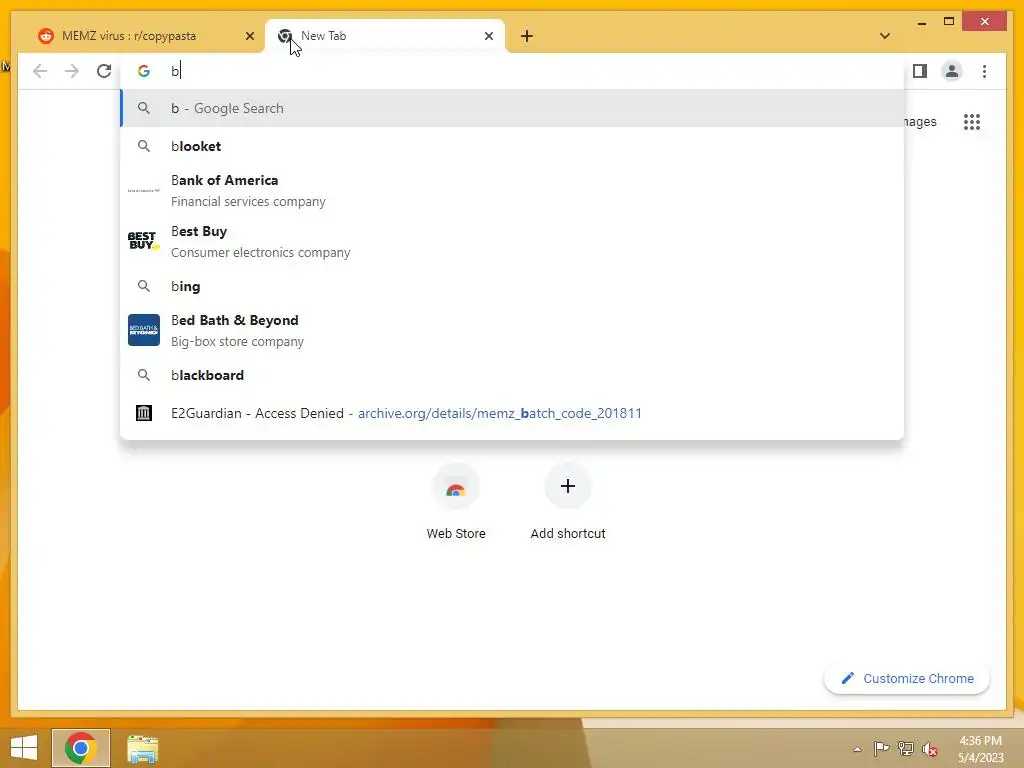The width and height of the screenshot is (1024, 768).
Task: Click the muted volume tray icon
Action: (x=929, y=749)
